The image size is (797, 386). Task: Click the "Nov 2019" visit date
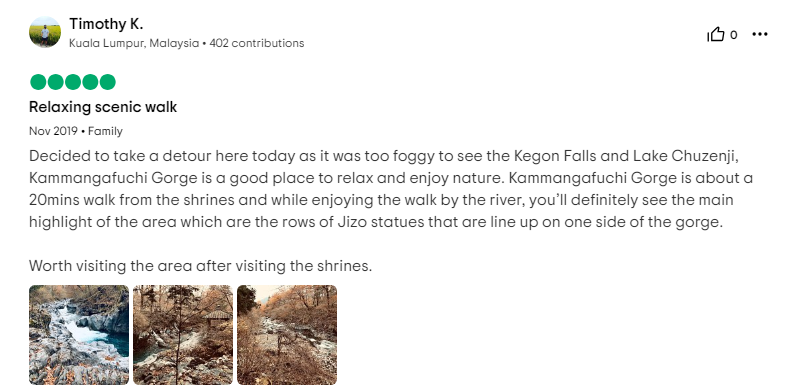click(53, 131)
